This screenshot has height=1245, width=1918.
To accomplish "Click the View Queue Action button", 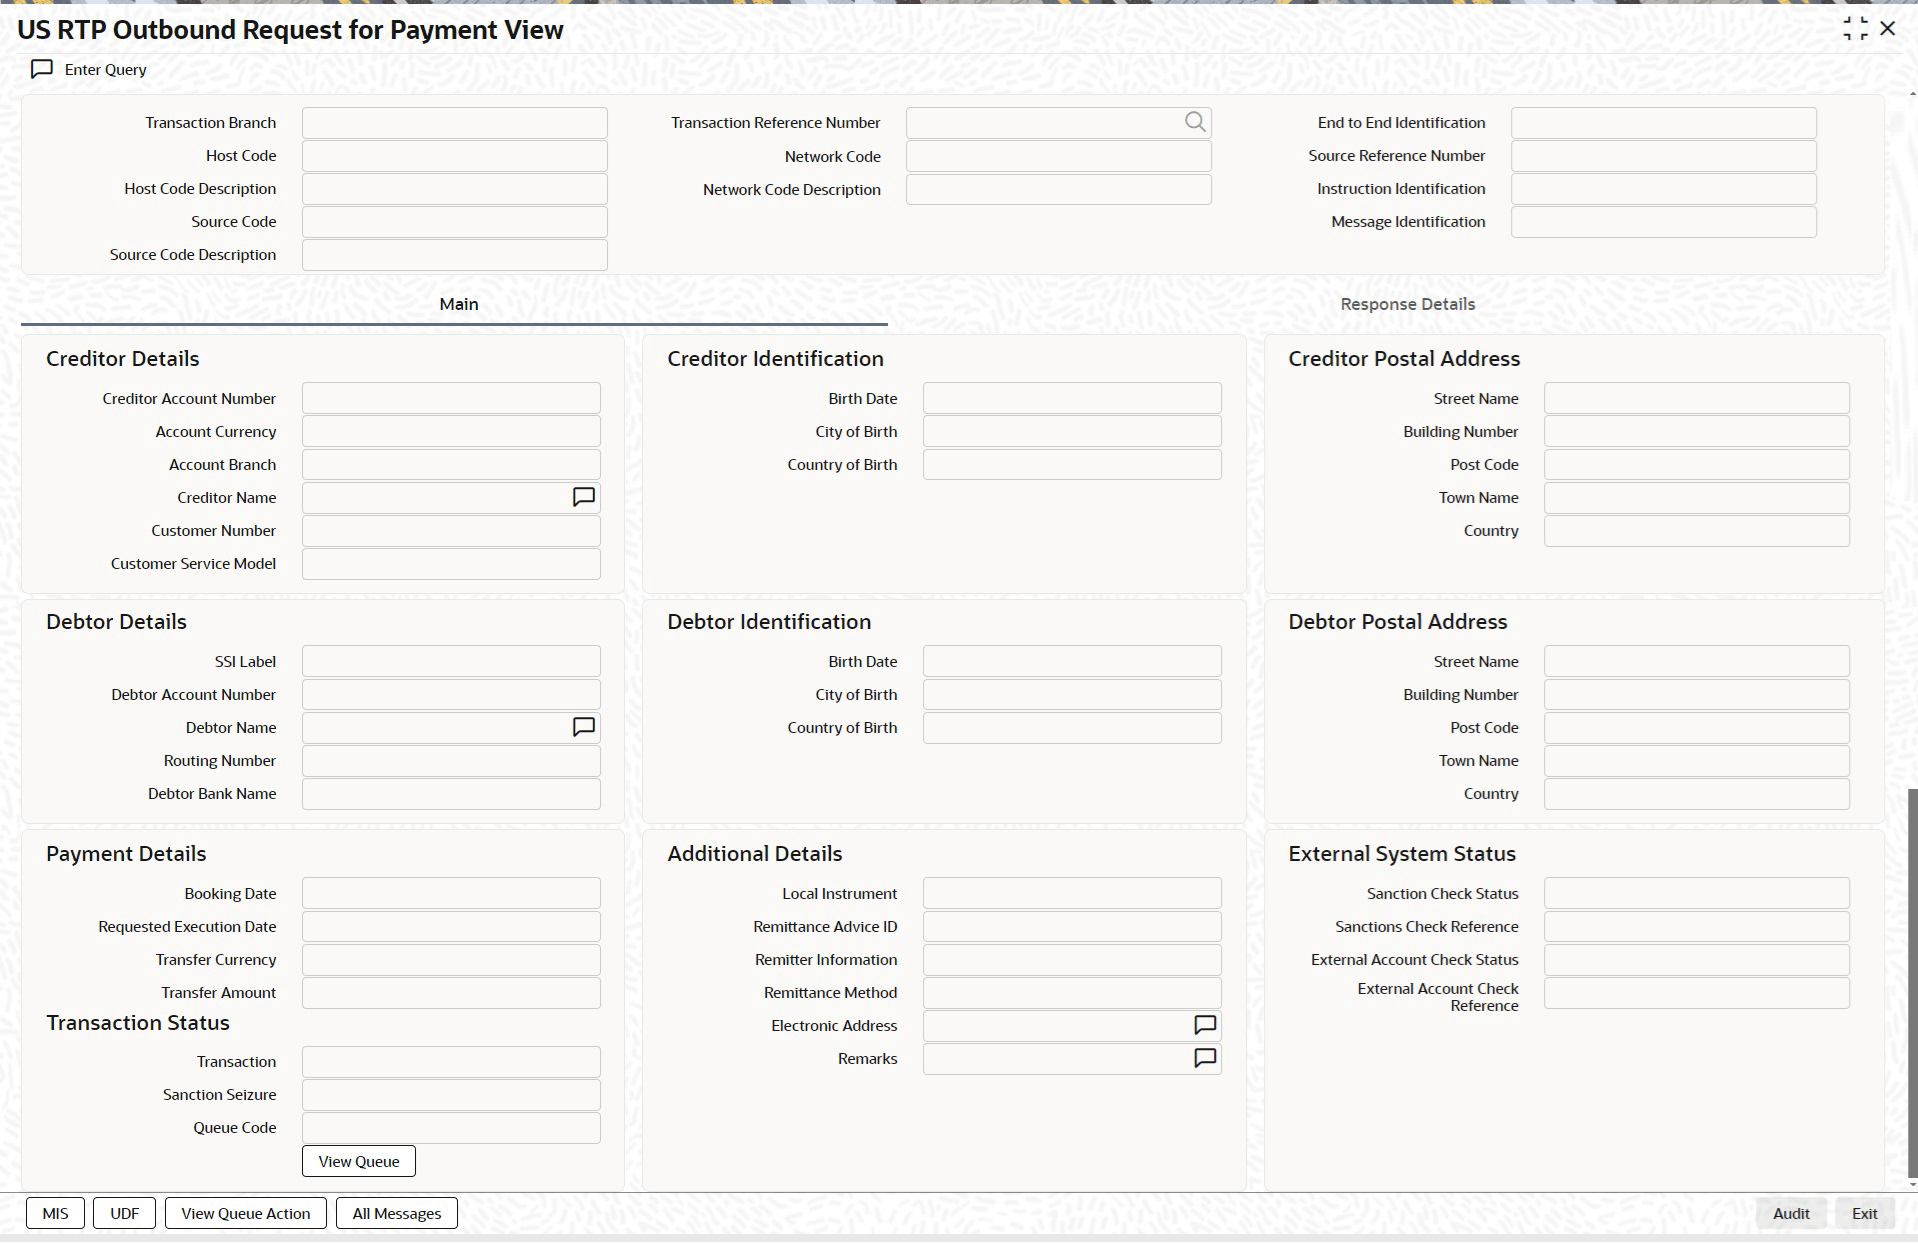I will (246, 1213).
